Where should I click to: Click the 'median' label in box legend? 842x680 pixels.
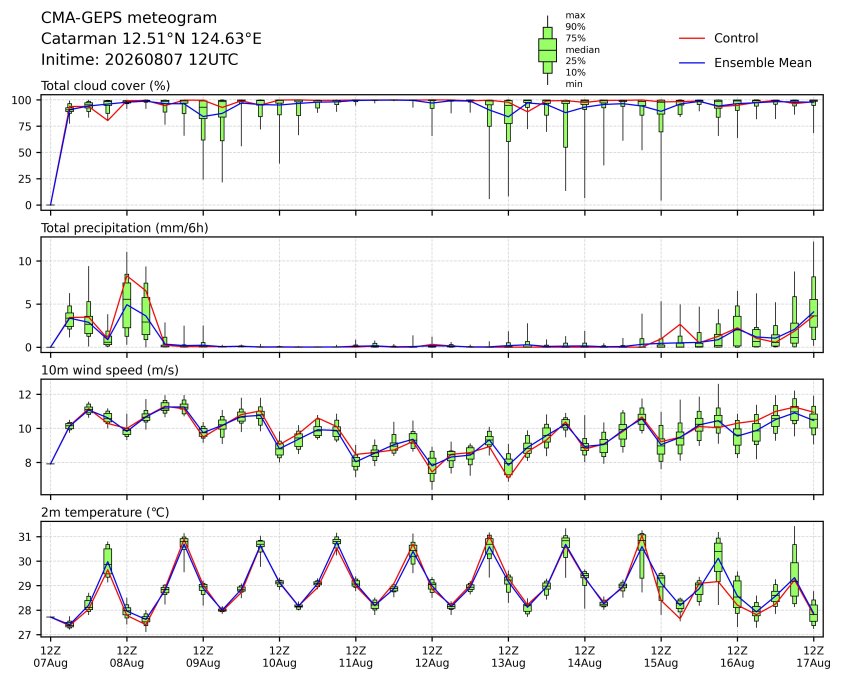point(582,49)
